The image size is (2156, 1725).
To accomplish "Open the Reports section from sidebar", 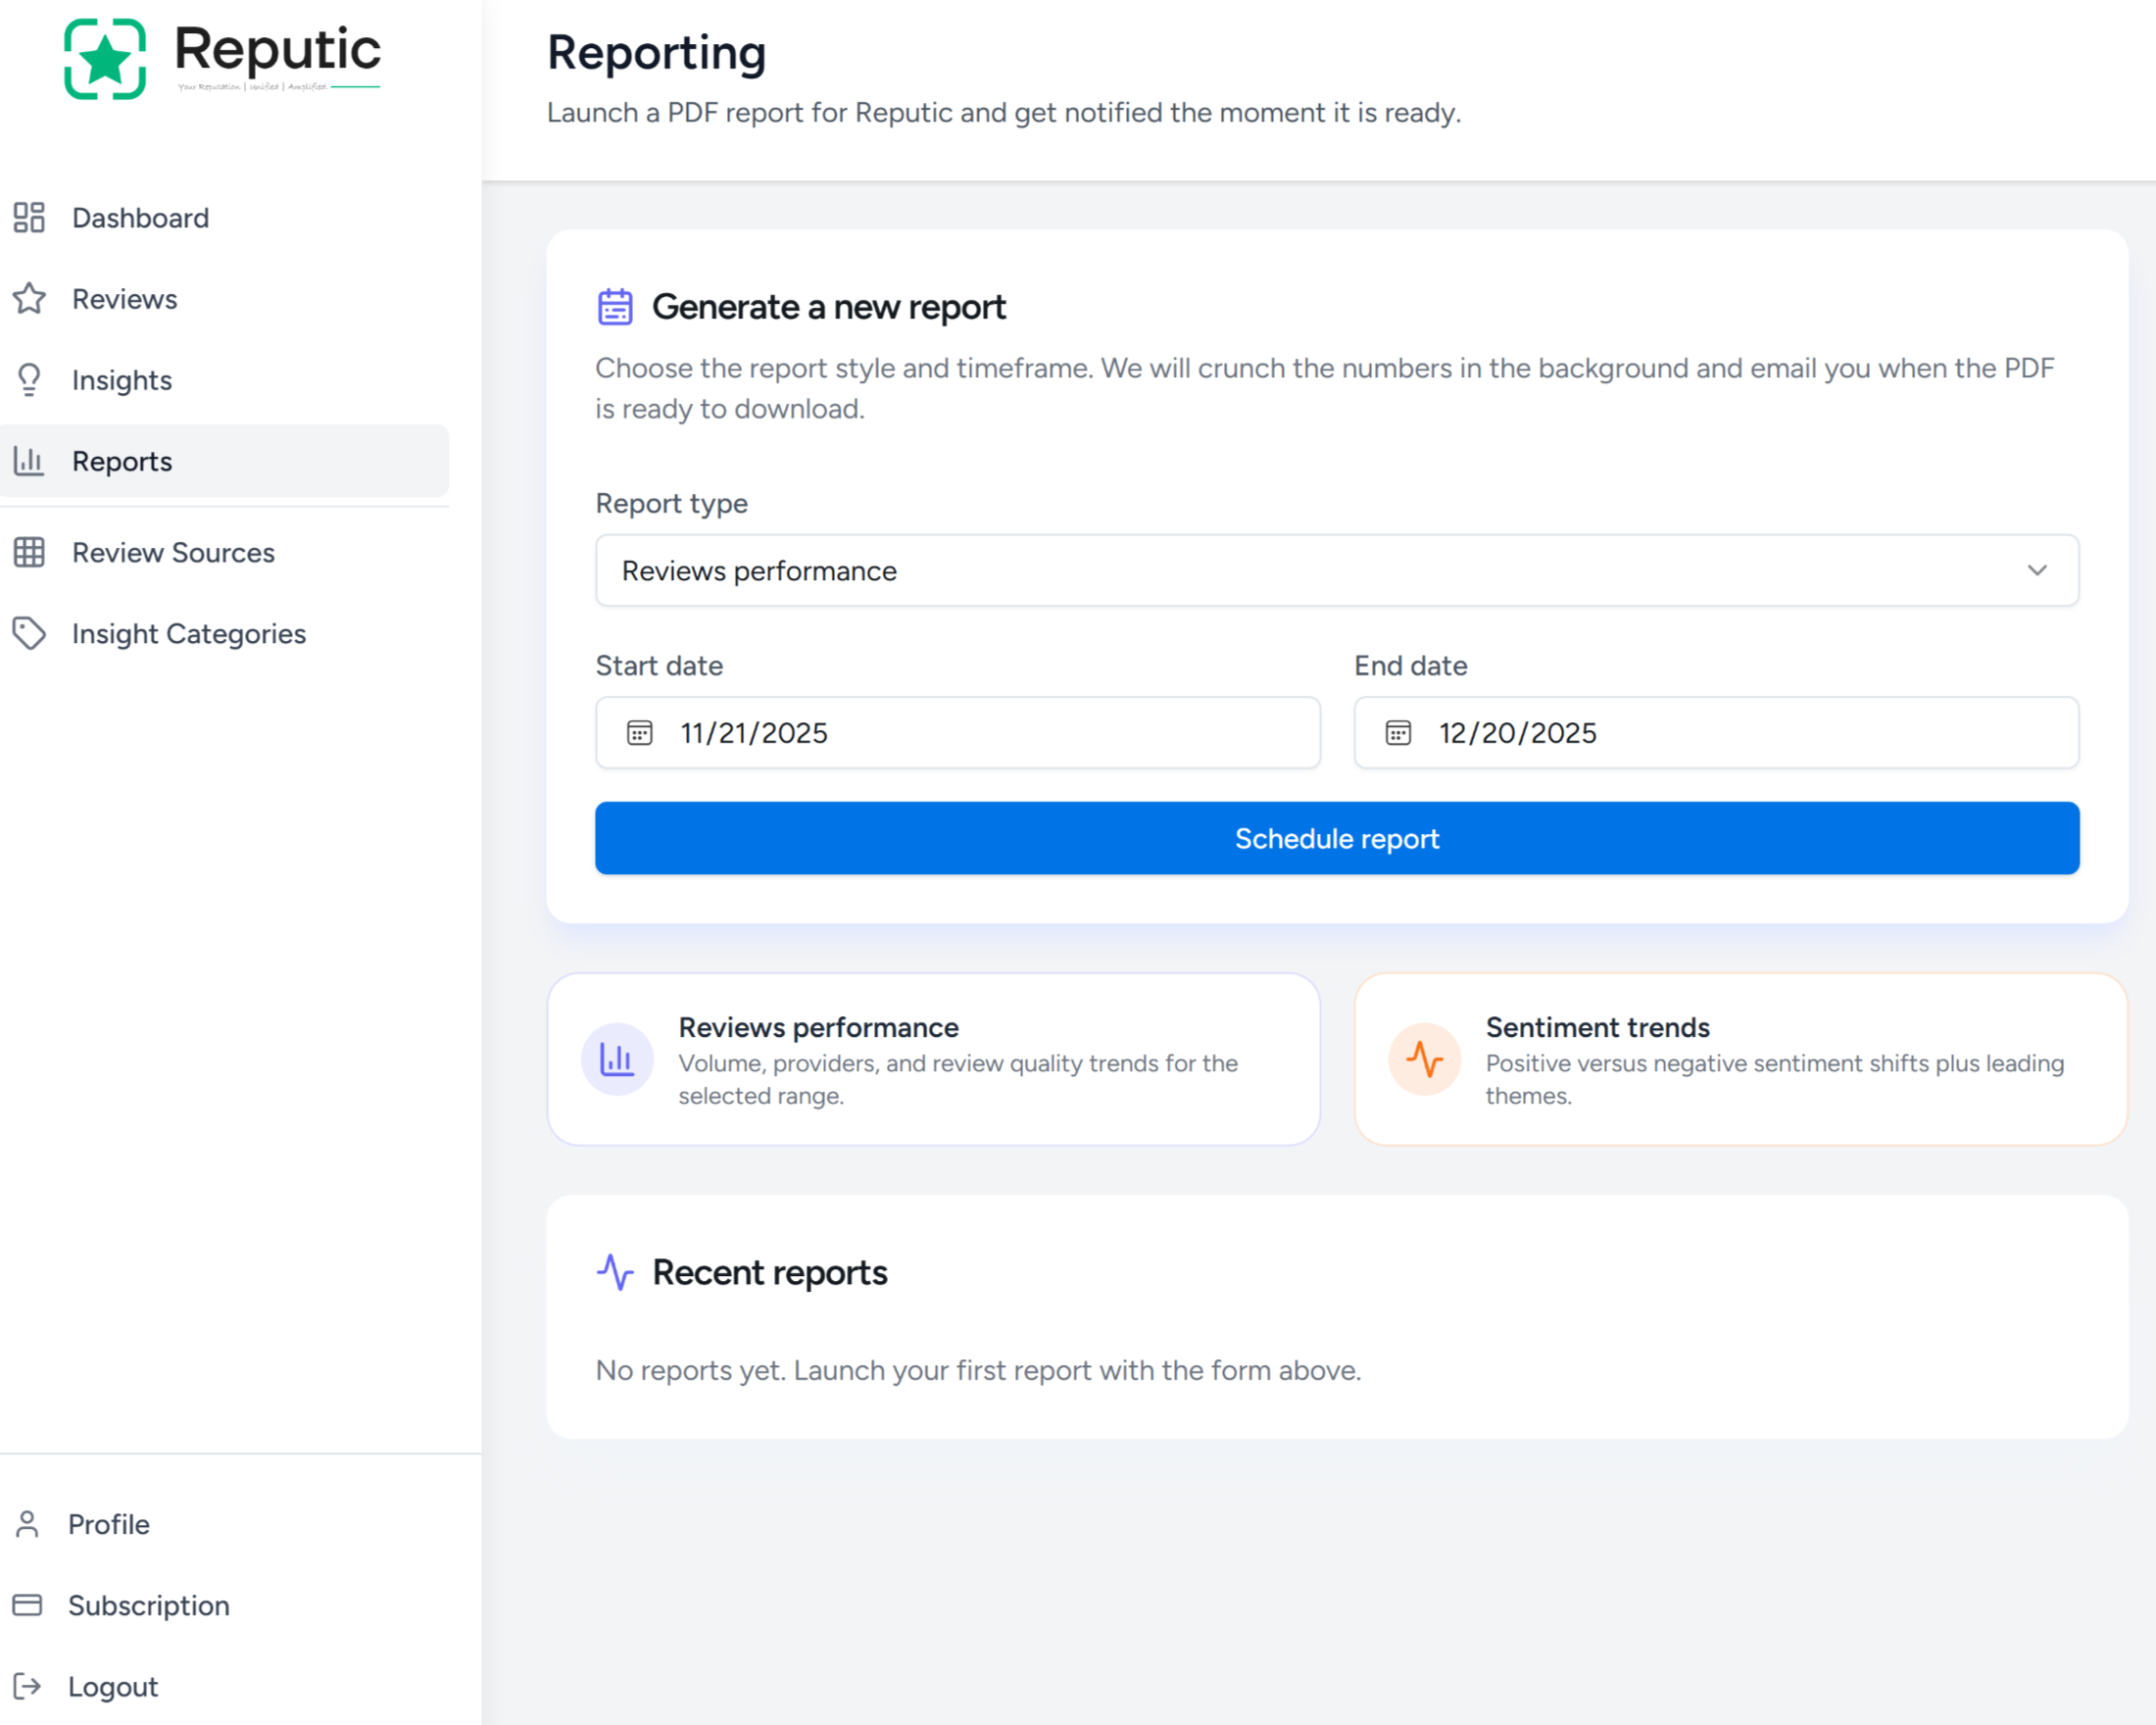I will coord(122,461).
